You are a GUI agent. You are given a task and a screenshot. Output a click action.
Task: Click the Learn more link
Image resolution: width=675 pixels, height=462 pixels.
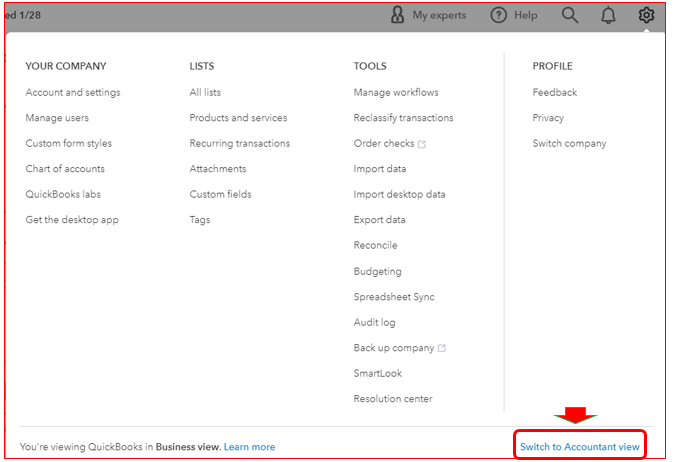249,447
